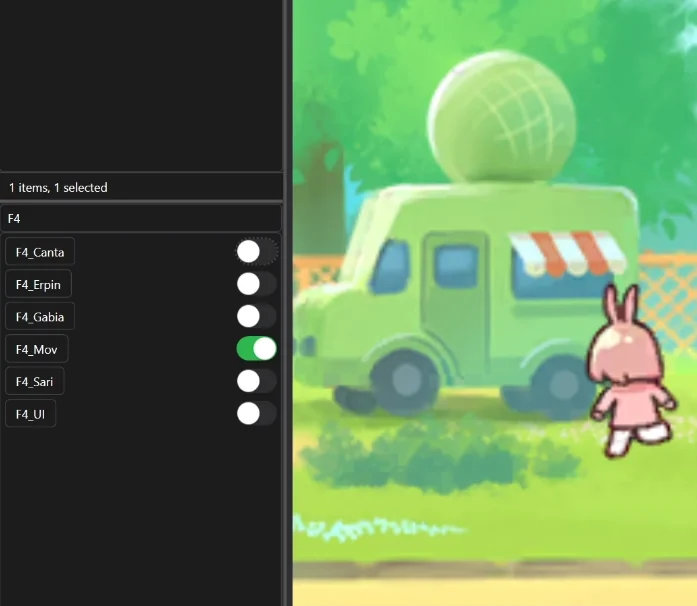This screenshot has width=697, height=606.
Task: Select the F4_Erpin label button
Action: [x=38, y=284]
